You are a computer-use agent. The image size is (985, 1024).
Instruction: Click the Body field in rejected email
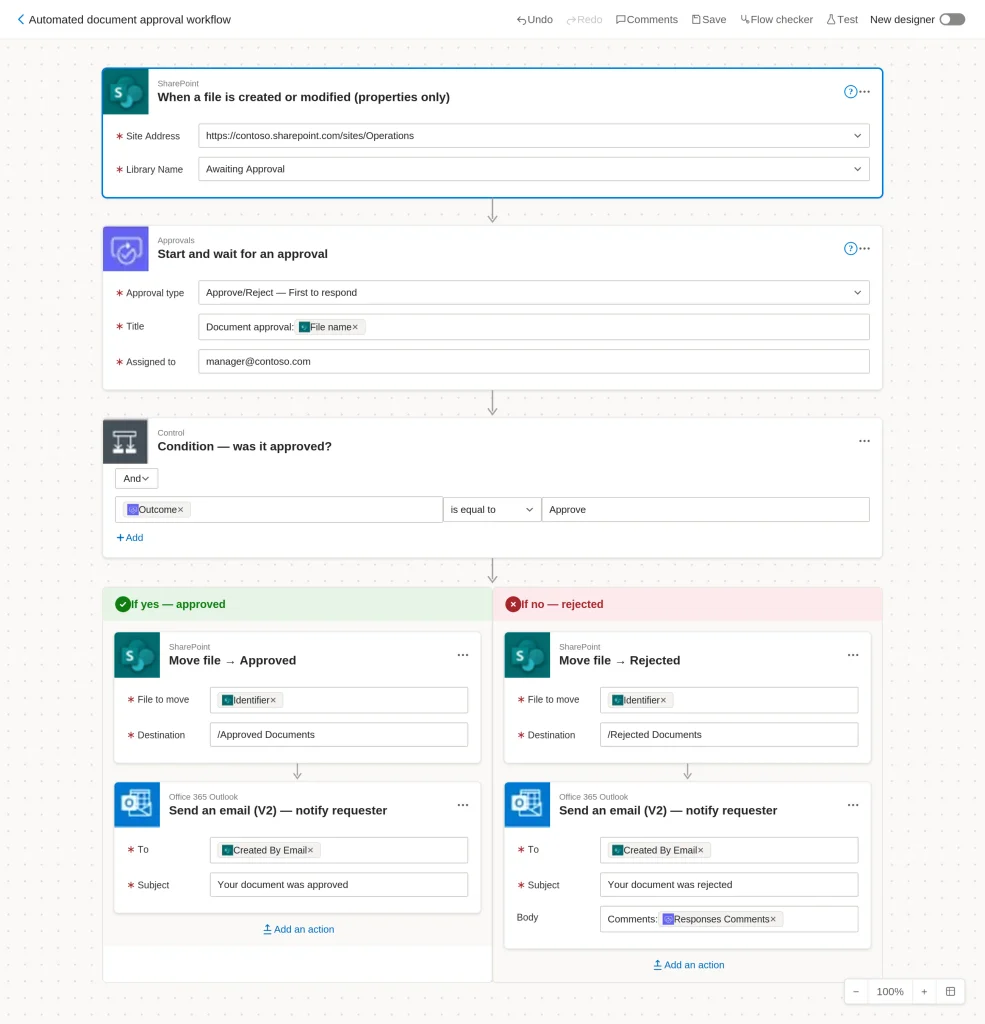[x=729, y=919]
